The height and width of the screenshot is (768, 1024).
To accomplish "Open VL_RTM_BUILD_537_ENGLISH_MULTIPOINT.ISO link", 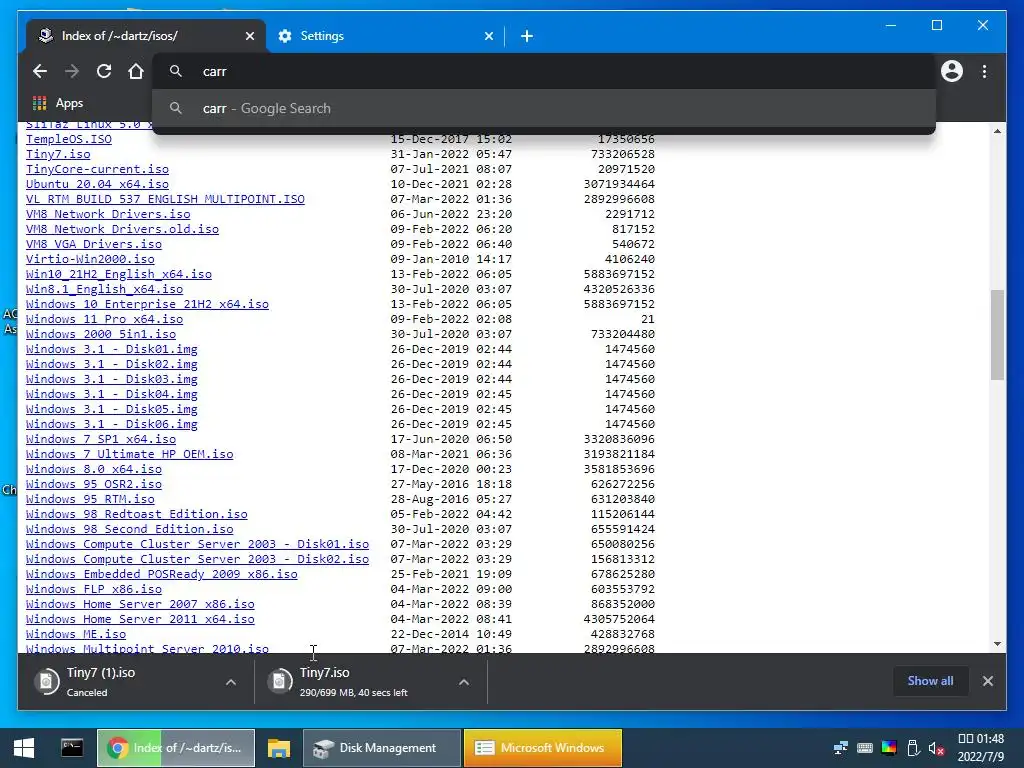I will coord(165,199).
